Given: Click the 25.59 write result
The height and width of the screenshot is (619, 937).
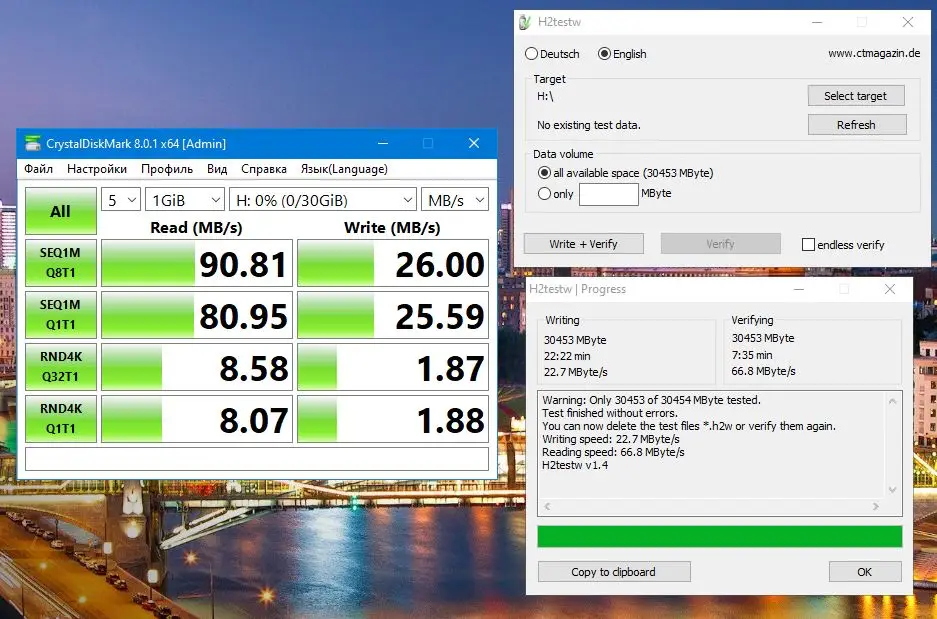Looking at the screenshot, I should [x=393, y=315].
